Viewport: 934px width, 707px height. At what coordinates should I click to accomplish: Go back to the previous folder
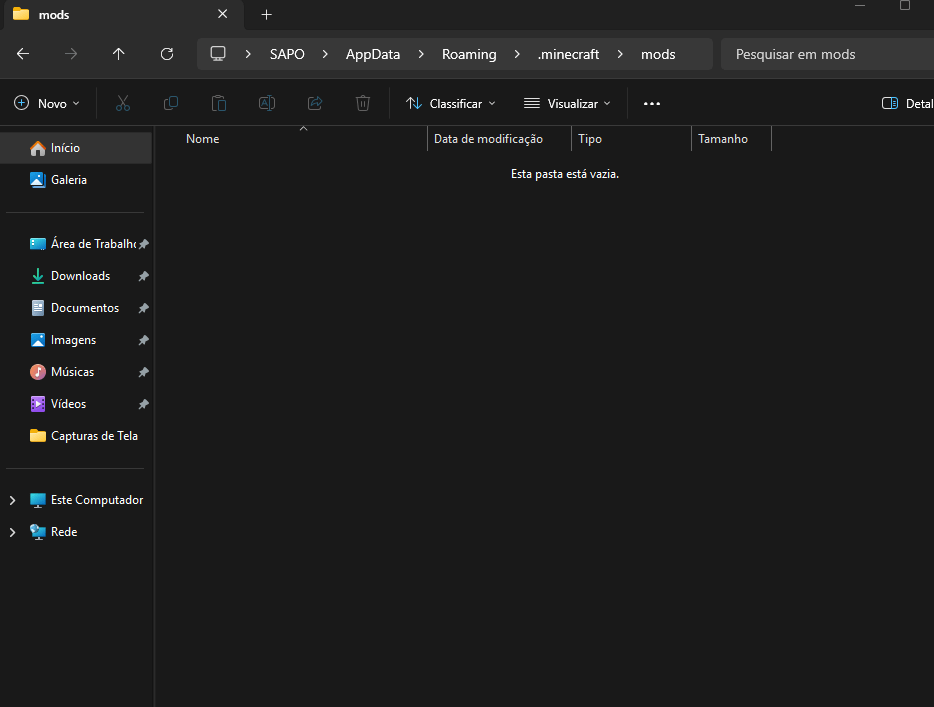(x=23, y=54)
